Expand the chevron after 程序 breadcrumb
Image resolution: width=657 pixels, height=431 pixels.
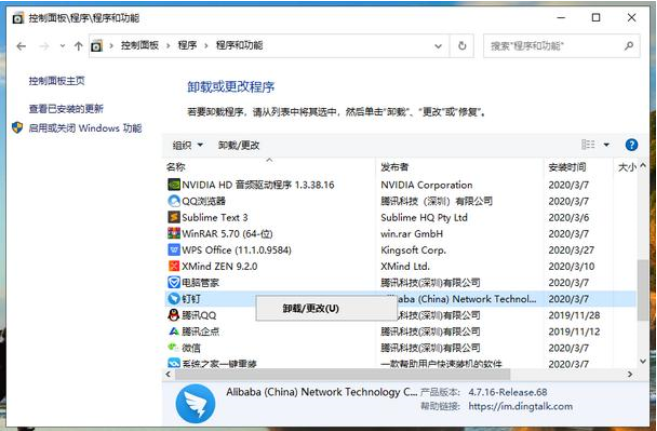(x=206, y=46)
